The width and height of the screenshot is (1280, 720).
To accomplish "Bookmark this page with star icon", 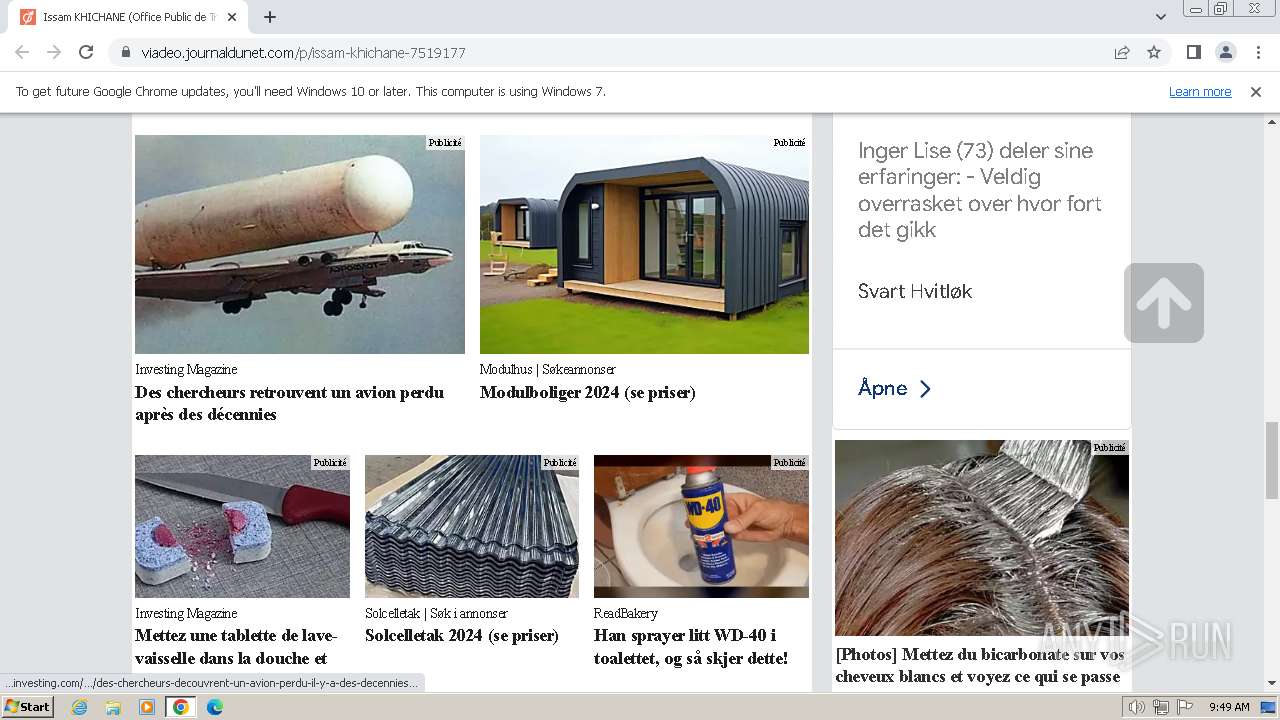I will click(x=1154, y=52).
